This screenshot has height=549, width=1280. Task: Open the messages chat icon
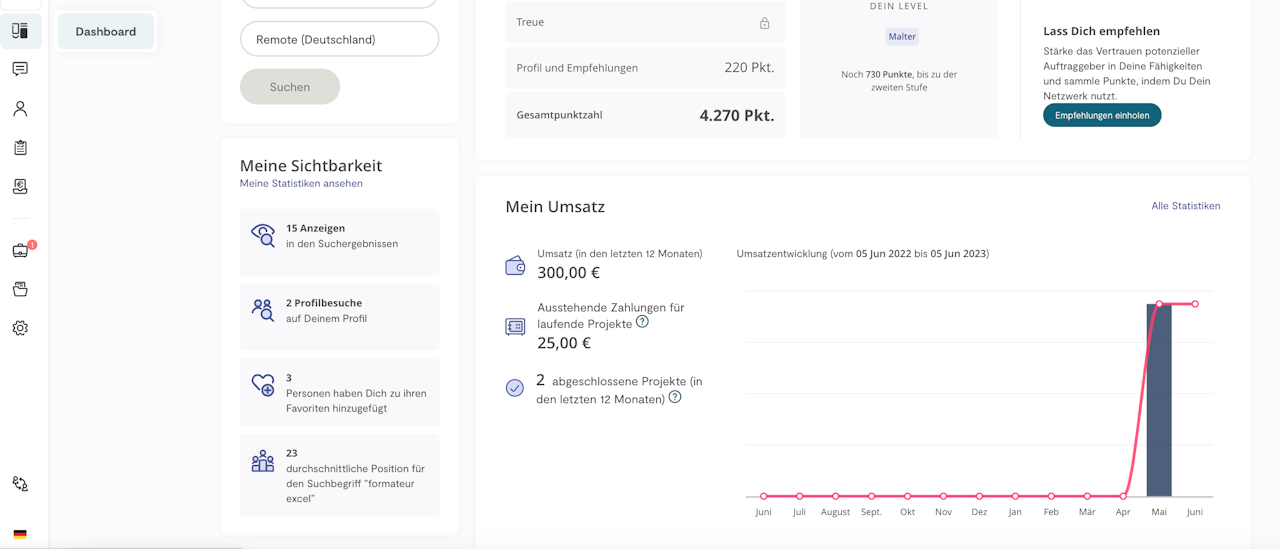pos(20,69)
